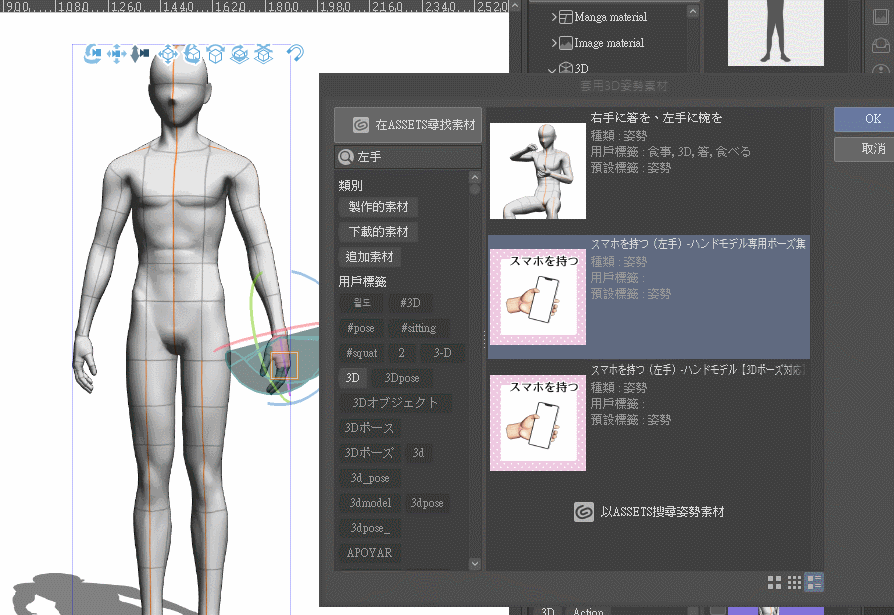Click the Action tab at bottom
894x615 pixels.
[588, 610]
